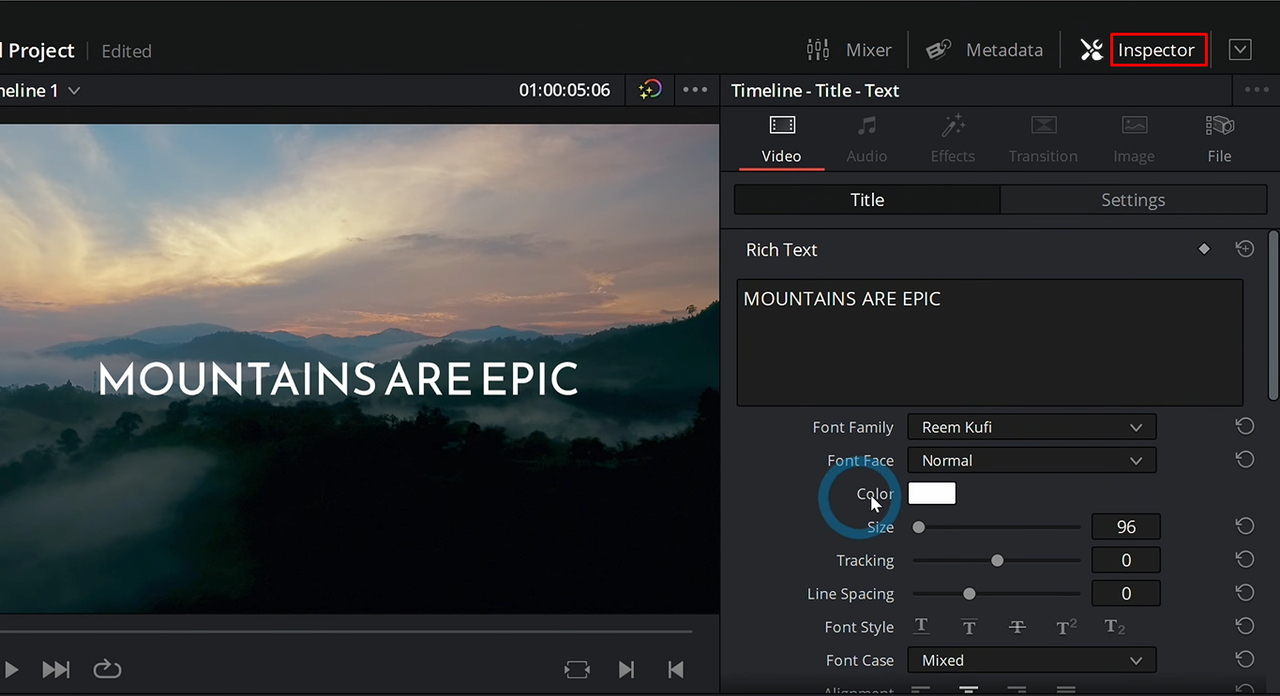Image resolution: width=1280 pixels, height=696 pixels.
Task: Open the Font Case Mixed dropdown
Action: click(1032, 660)
